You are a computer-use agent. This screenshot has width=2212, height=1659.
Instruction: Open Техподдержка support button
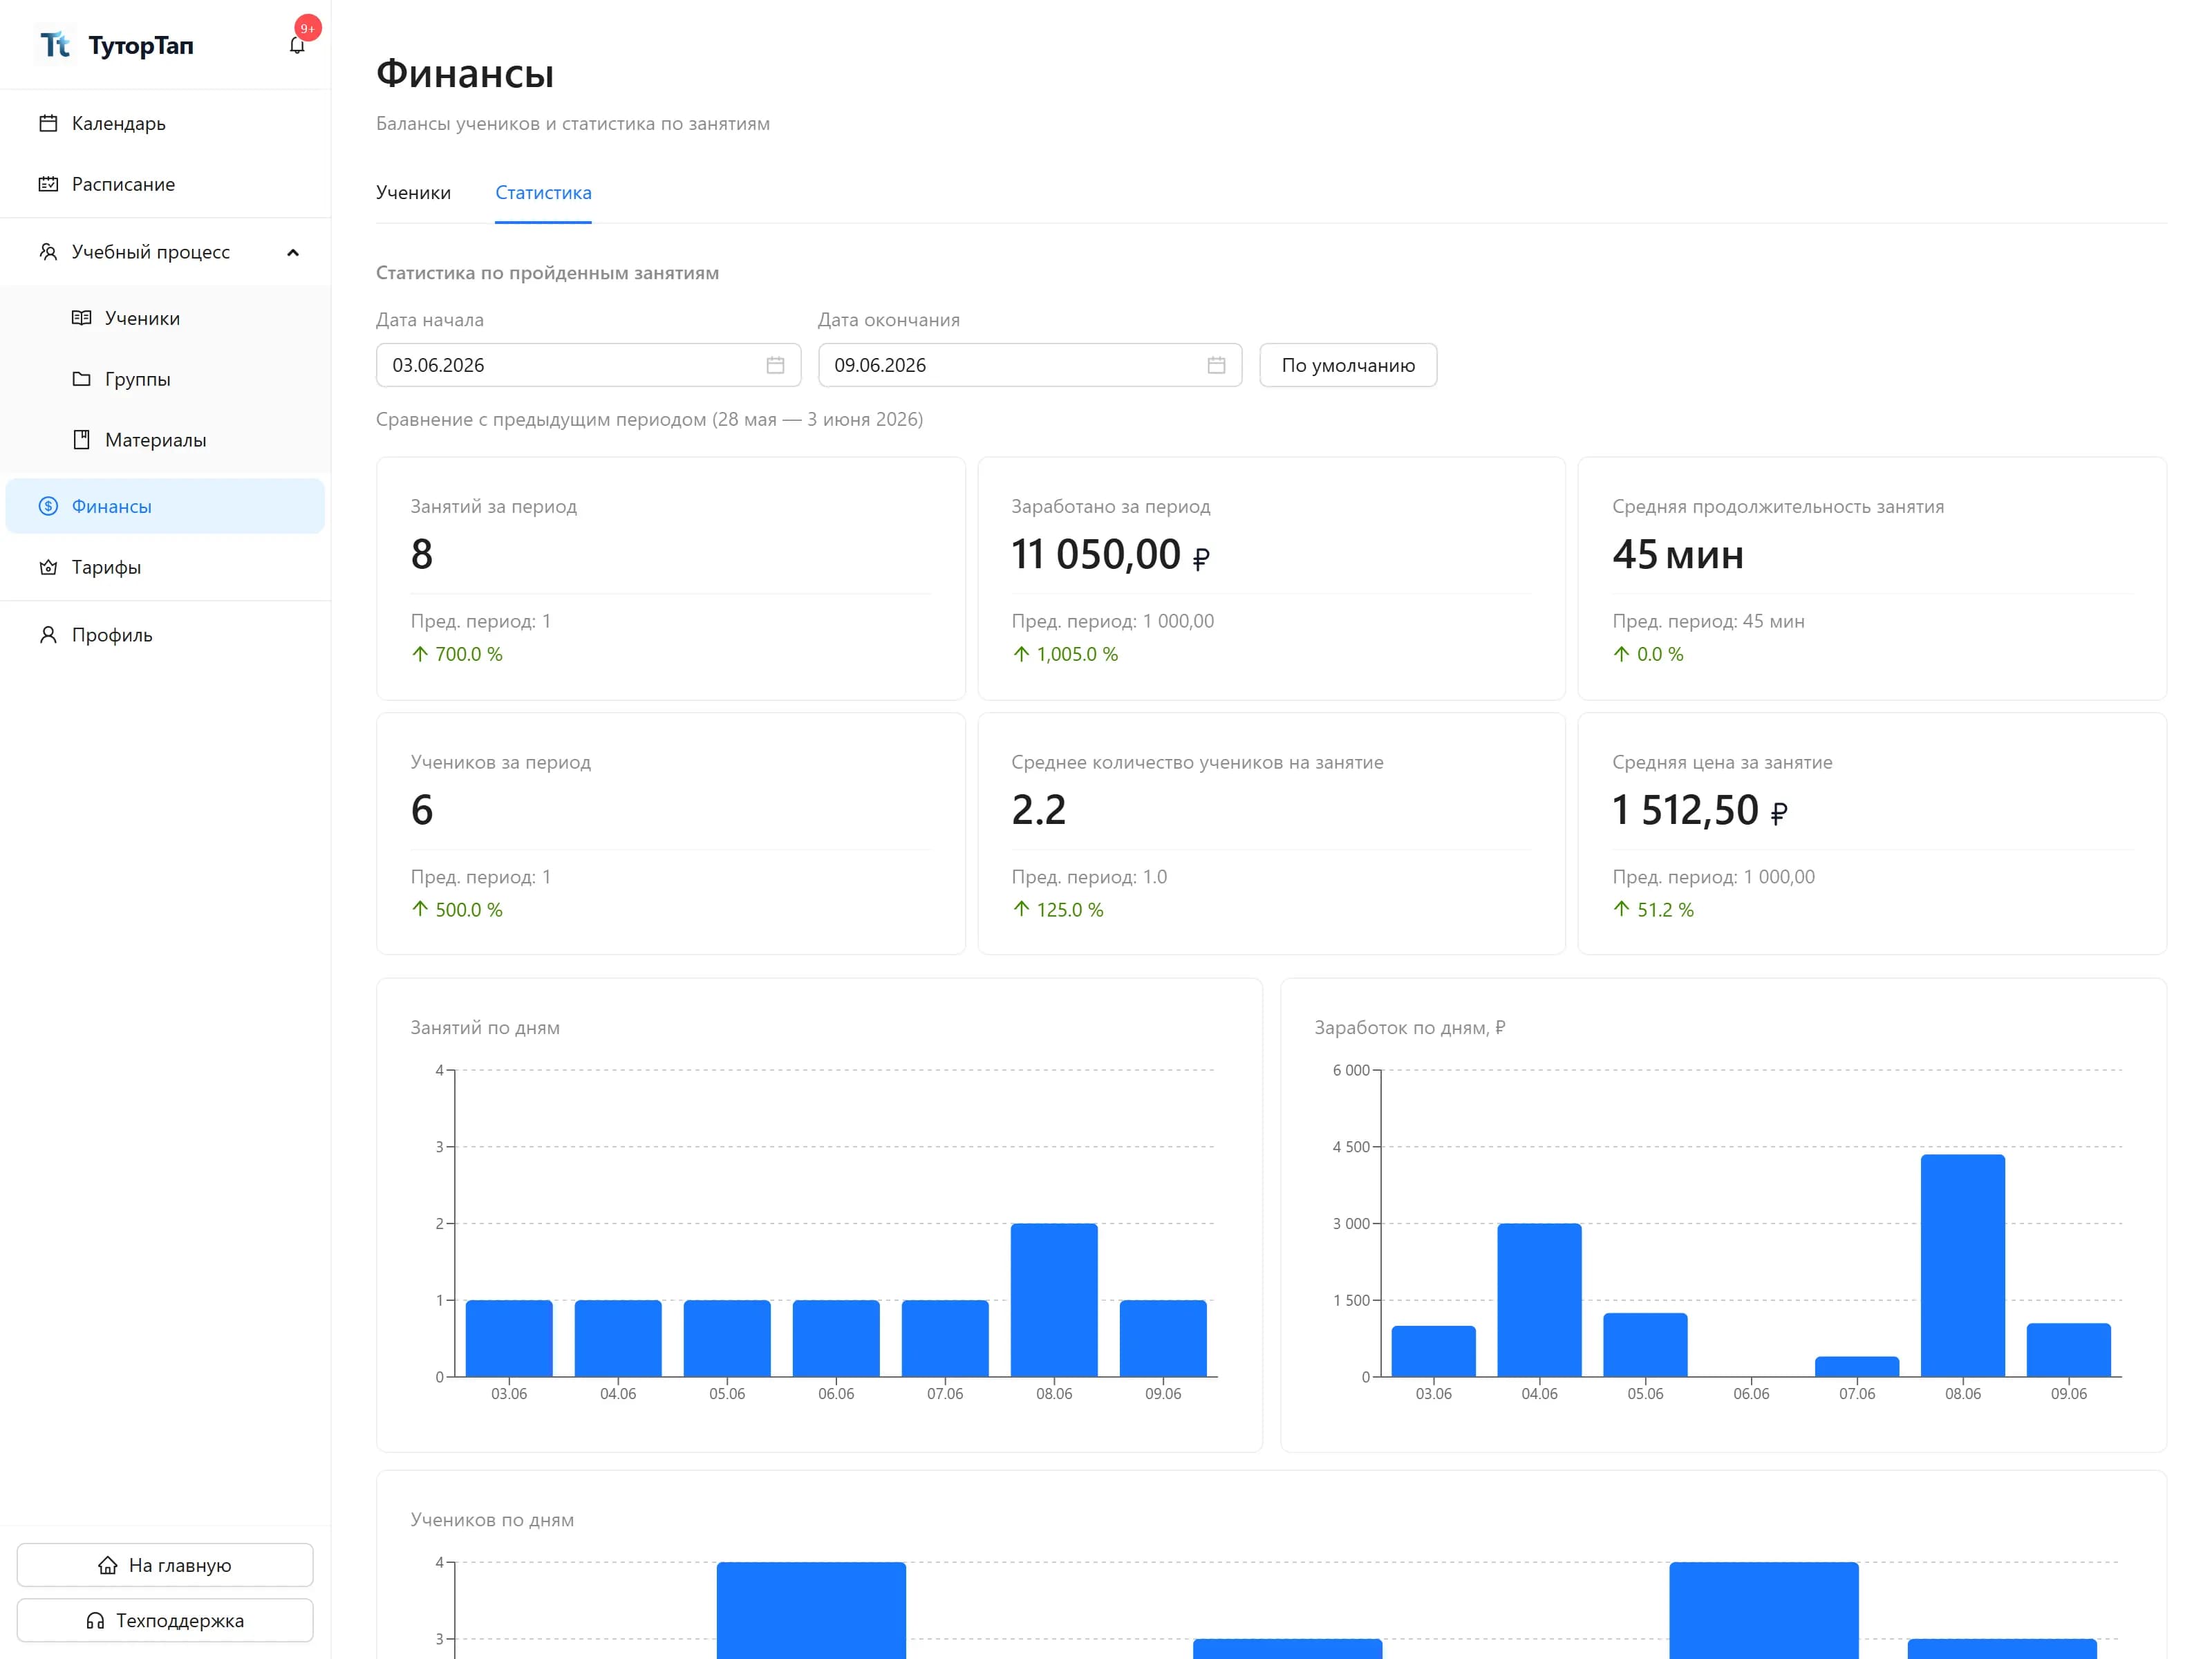click(x=165, y=1620)
